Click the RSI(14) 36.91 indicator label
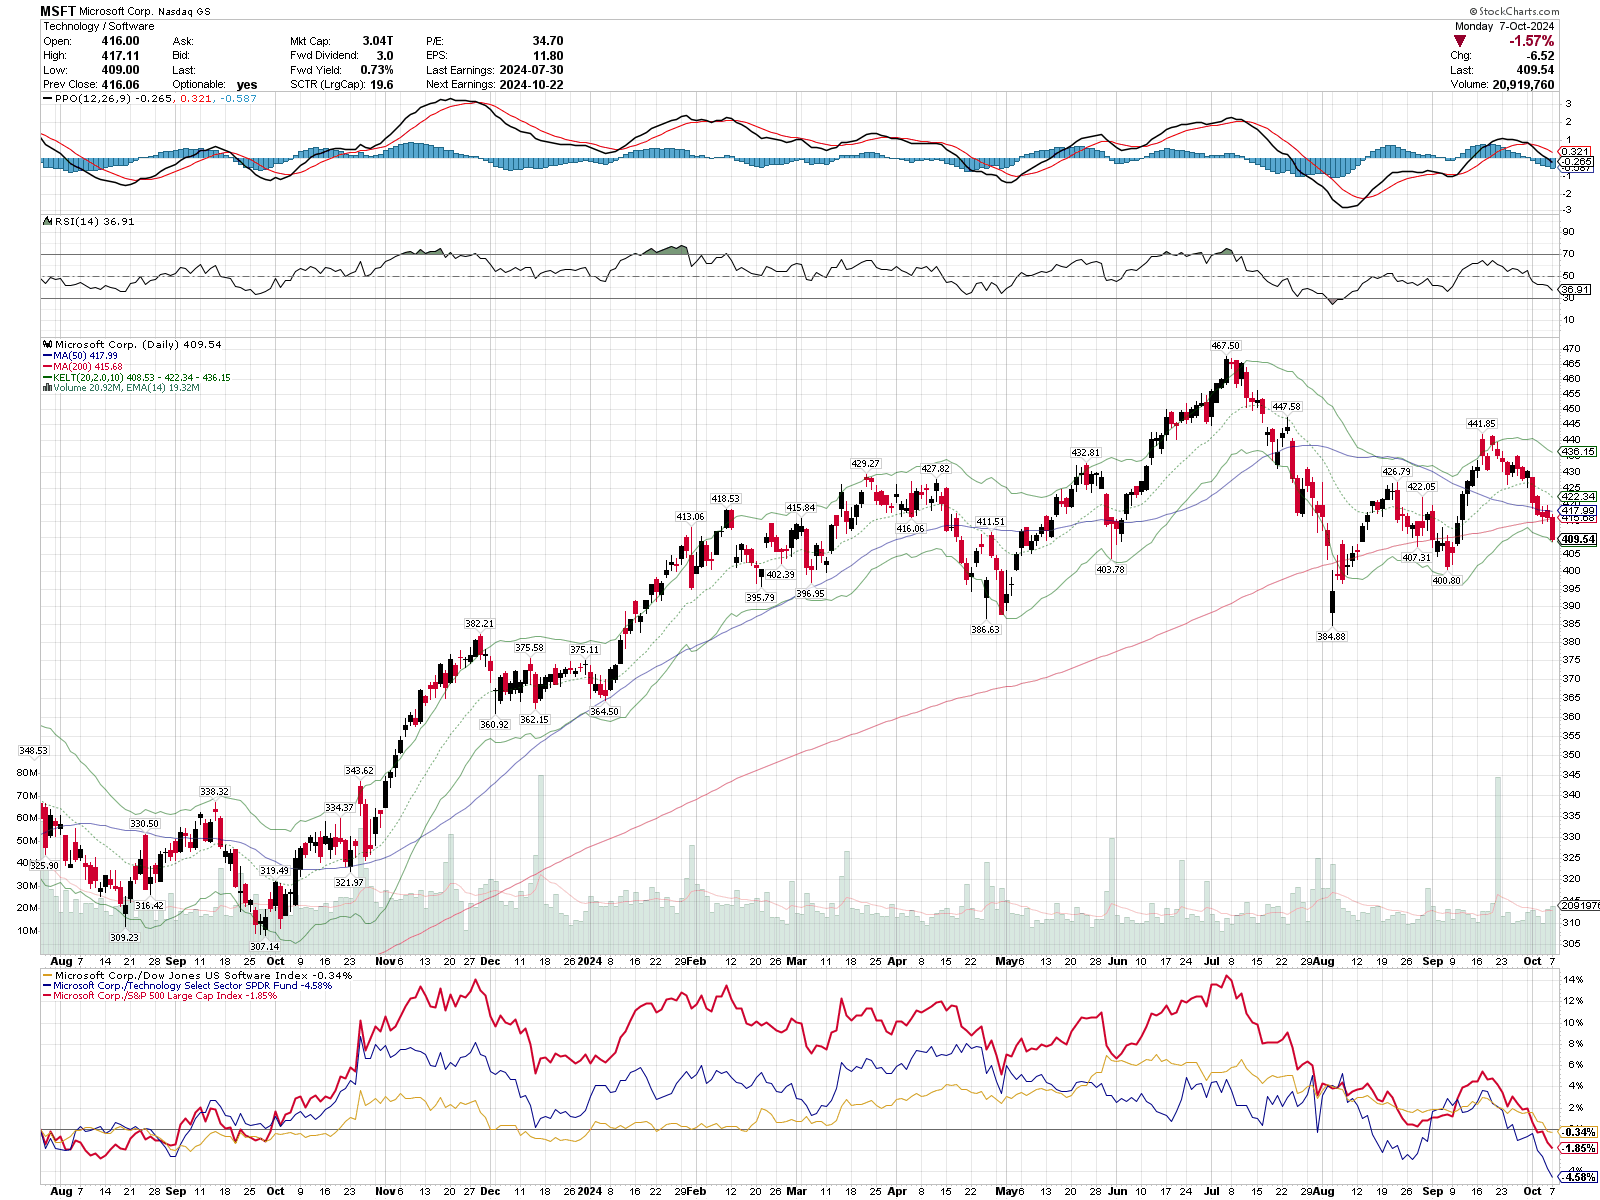 (x=94, y=221)
